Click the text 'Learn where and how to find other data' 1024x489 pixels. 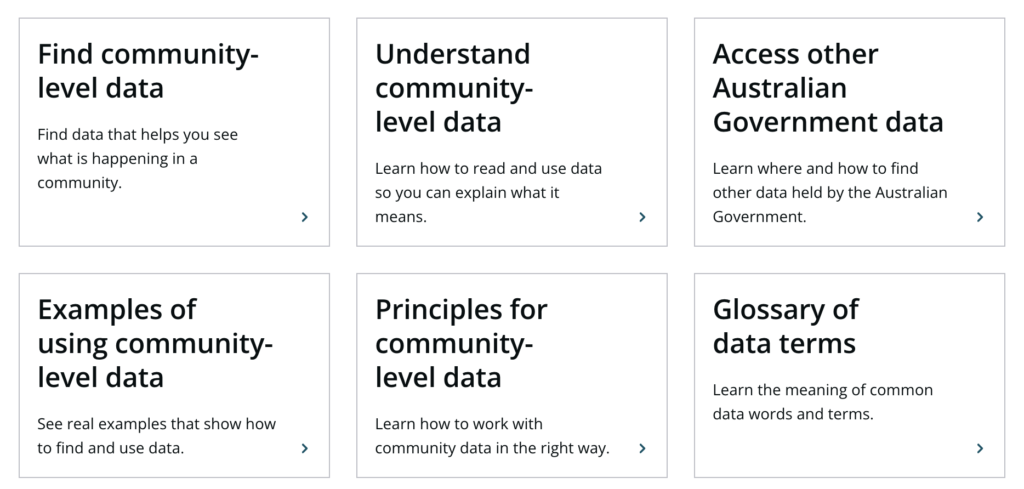[816, 180]
